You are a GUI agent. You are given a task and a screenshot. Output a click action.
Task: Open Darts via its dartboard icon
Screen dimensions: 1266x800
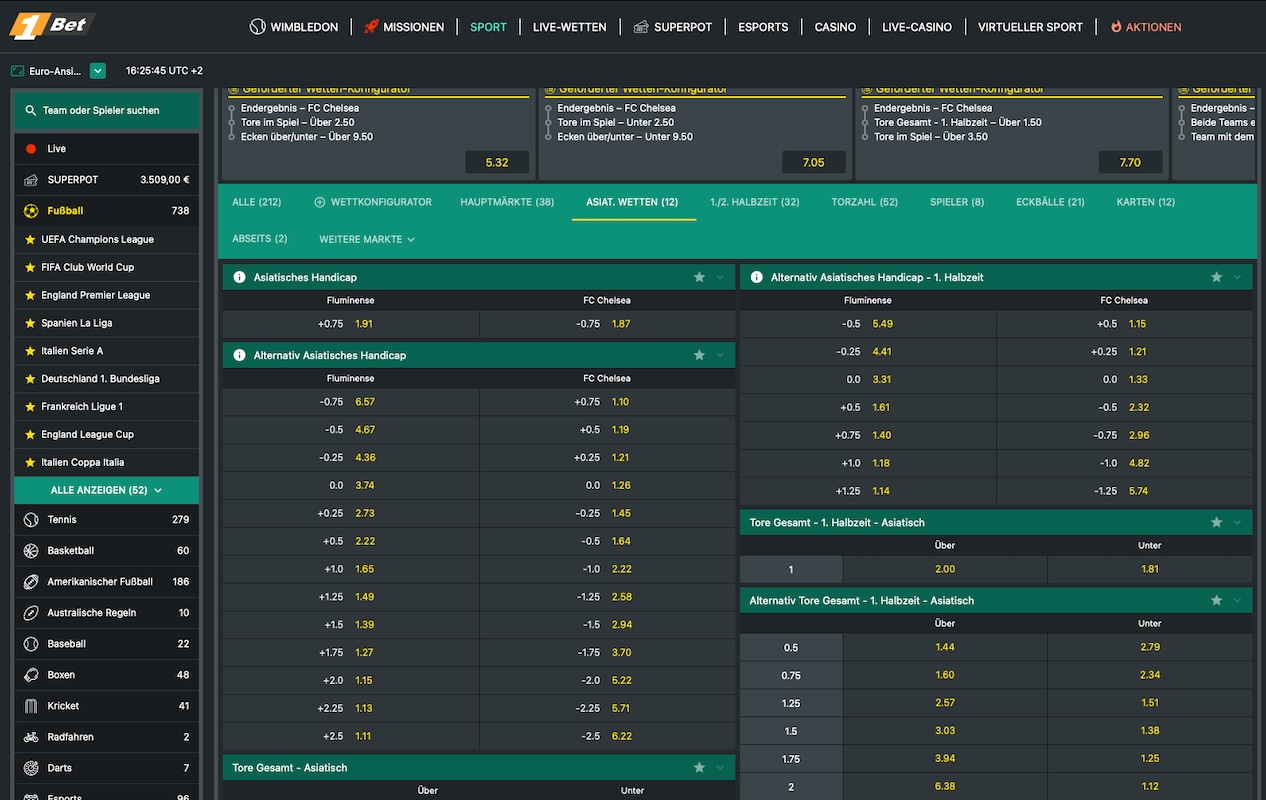tap(29, 767)
